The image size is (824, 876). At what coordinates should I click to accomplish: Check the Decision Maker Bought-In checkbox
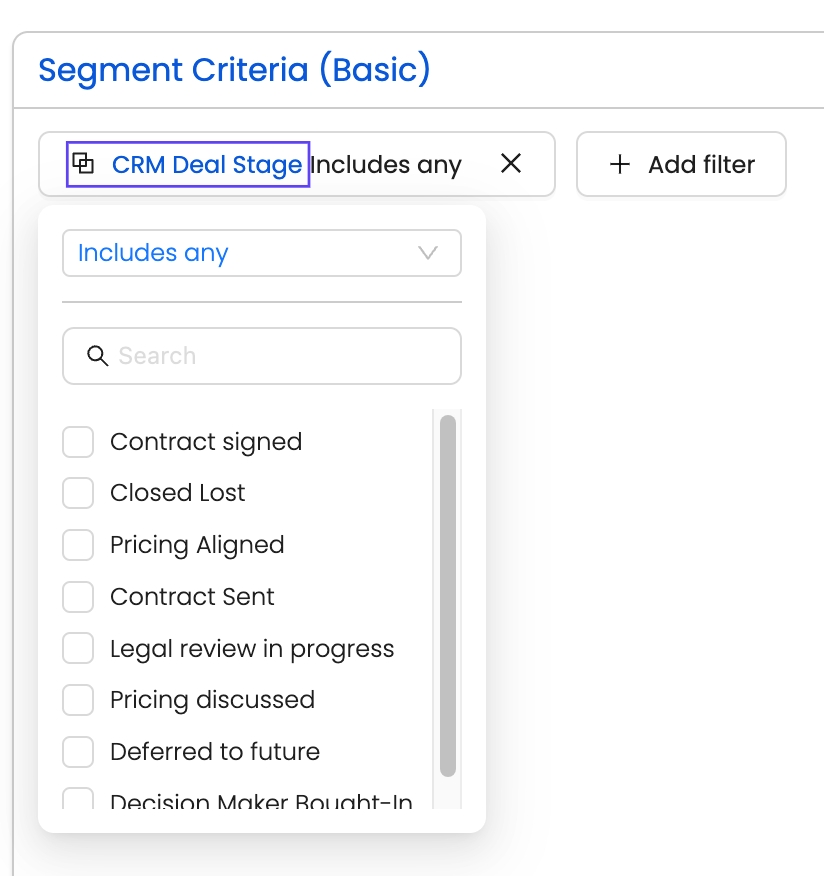point(78,799)
